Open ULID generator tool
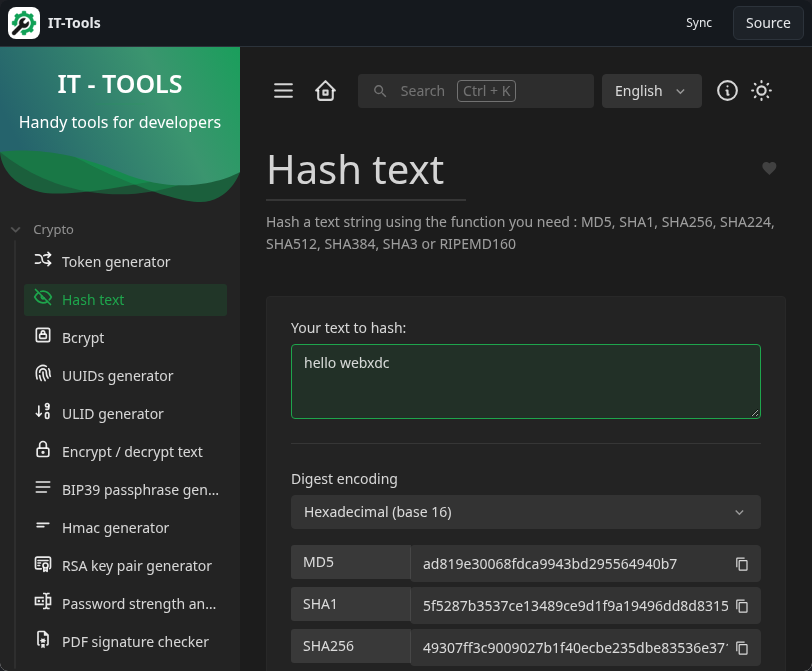Image resolution: width=812 pixels, height=671 pixels. coord(125,414)
